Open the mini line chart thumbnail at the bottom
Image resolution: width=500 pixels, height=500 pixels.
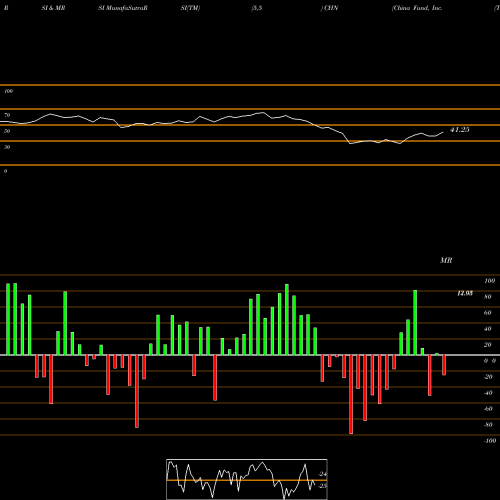pos(247,479)
